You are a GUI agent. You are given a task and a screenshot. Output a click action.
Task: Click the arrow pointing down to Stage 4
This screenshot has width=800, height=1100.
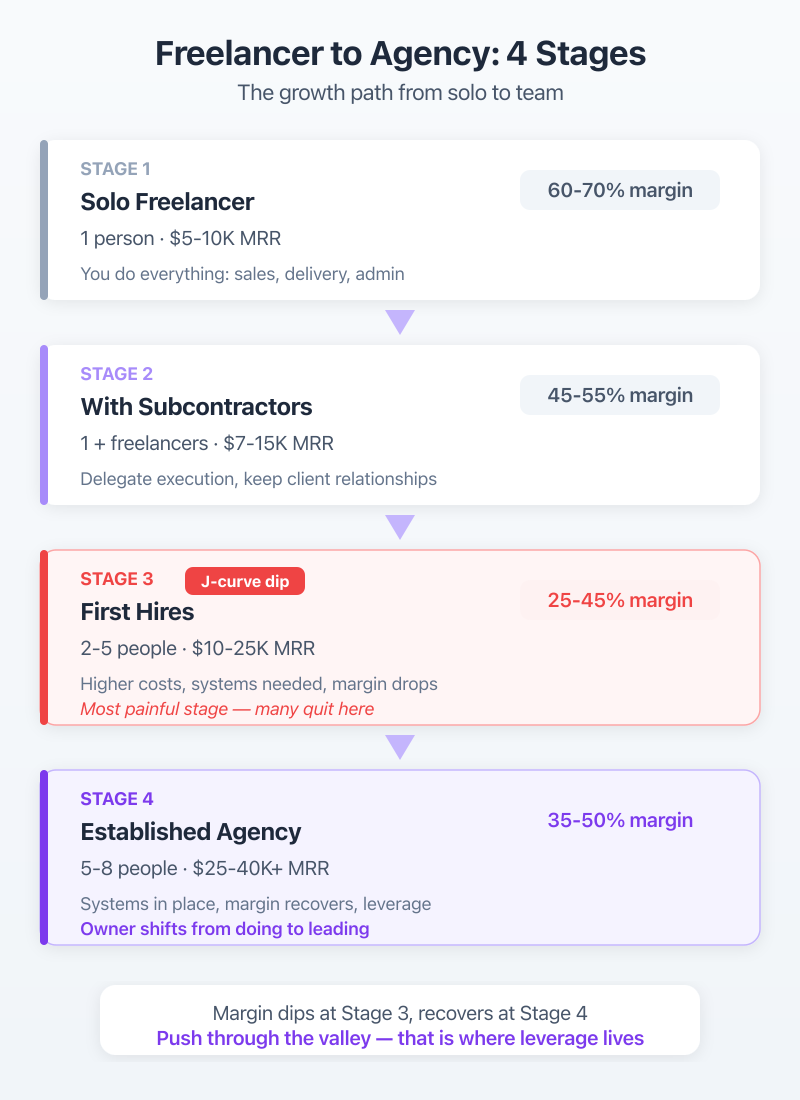(400, 747)
